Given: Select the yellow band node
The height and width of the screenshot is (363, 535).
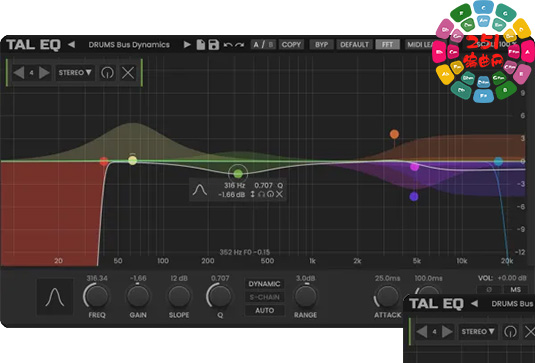Looking at the screenshot, I should coord(133,160).
